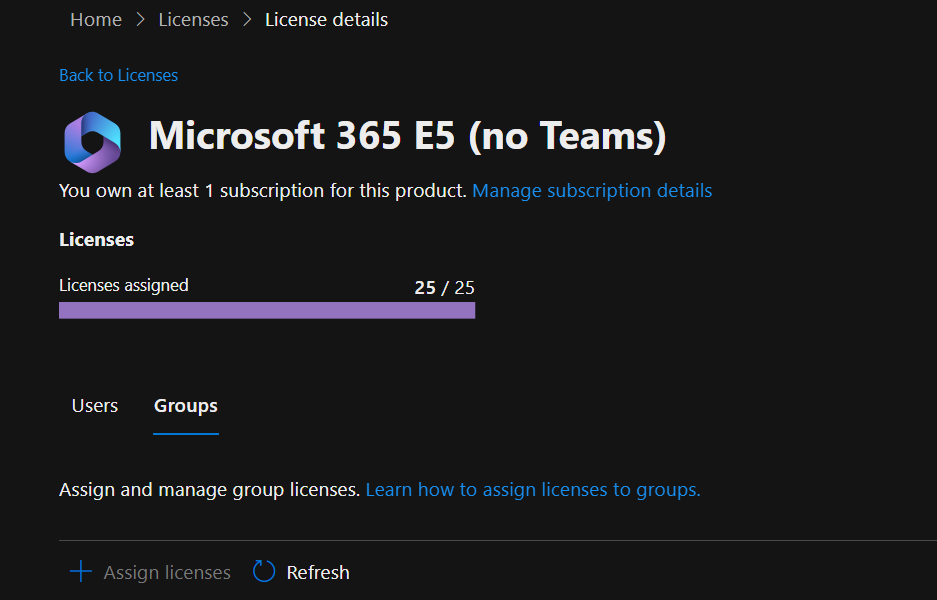Open the Home breadcrumb link
Image resolution: width=937 pixels, height=600 pixels.
tap(95, 19)
